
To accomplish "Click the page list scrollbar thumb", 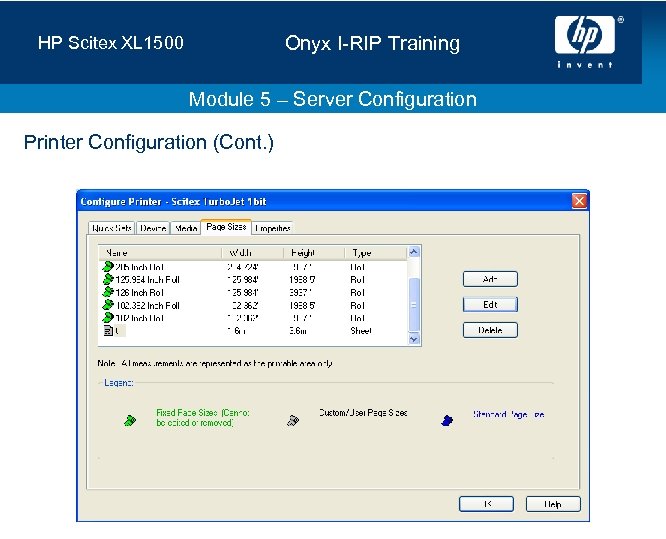I will 414,305.
